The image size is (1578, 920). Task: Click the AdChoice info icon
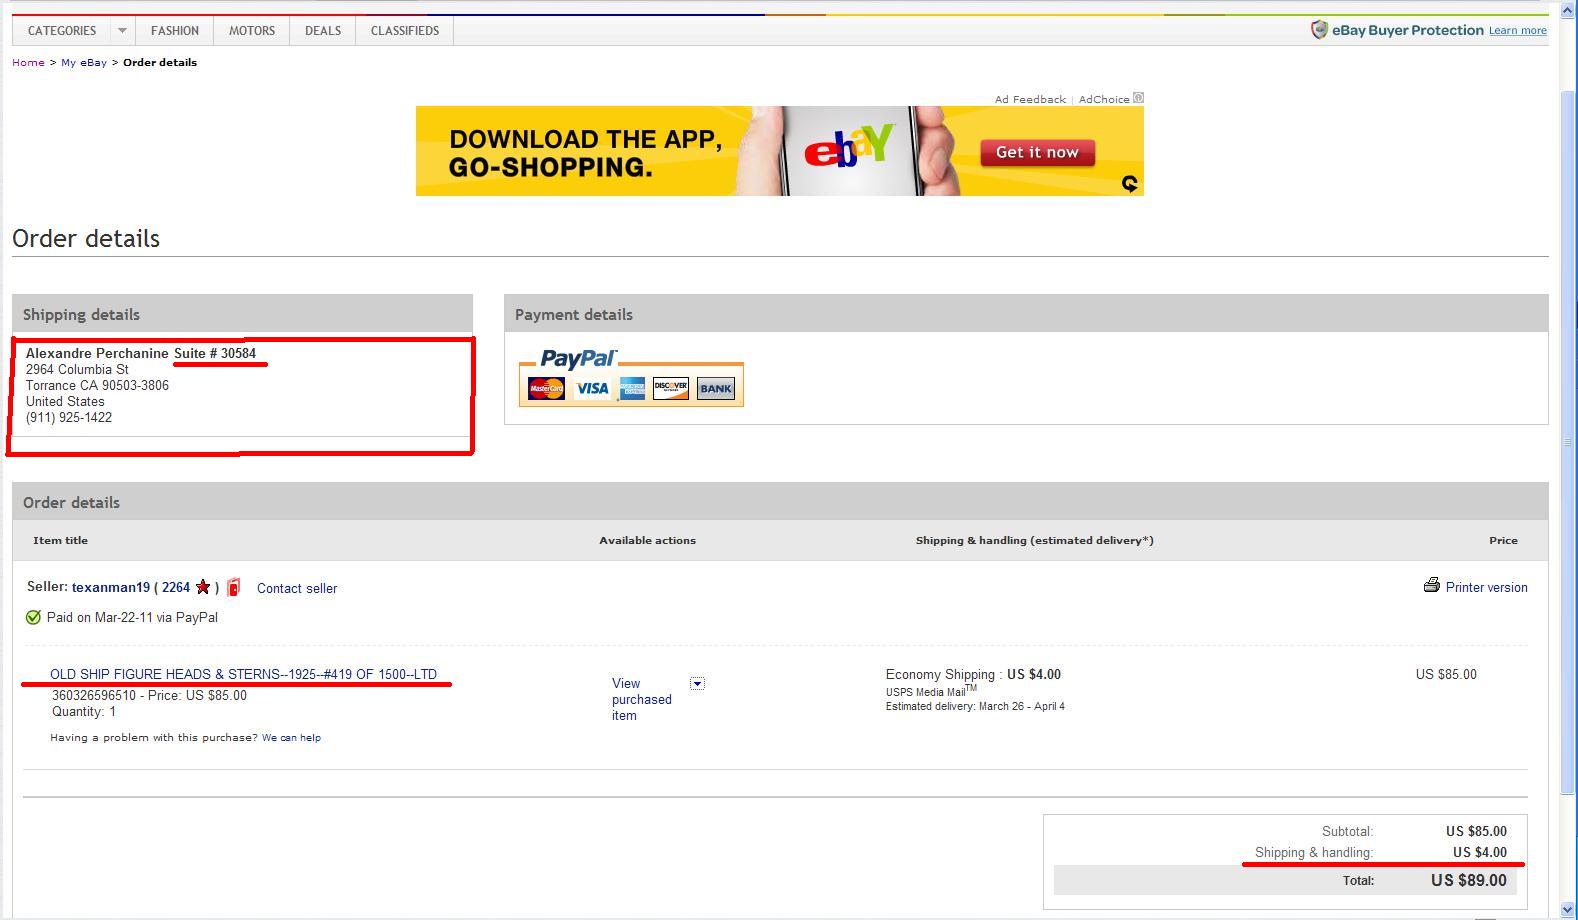pyautogui.click(x=1138, y=98)
